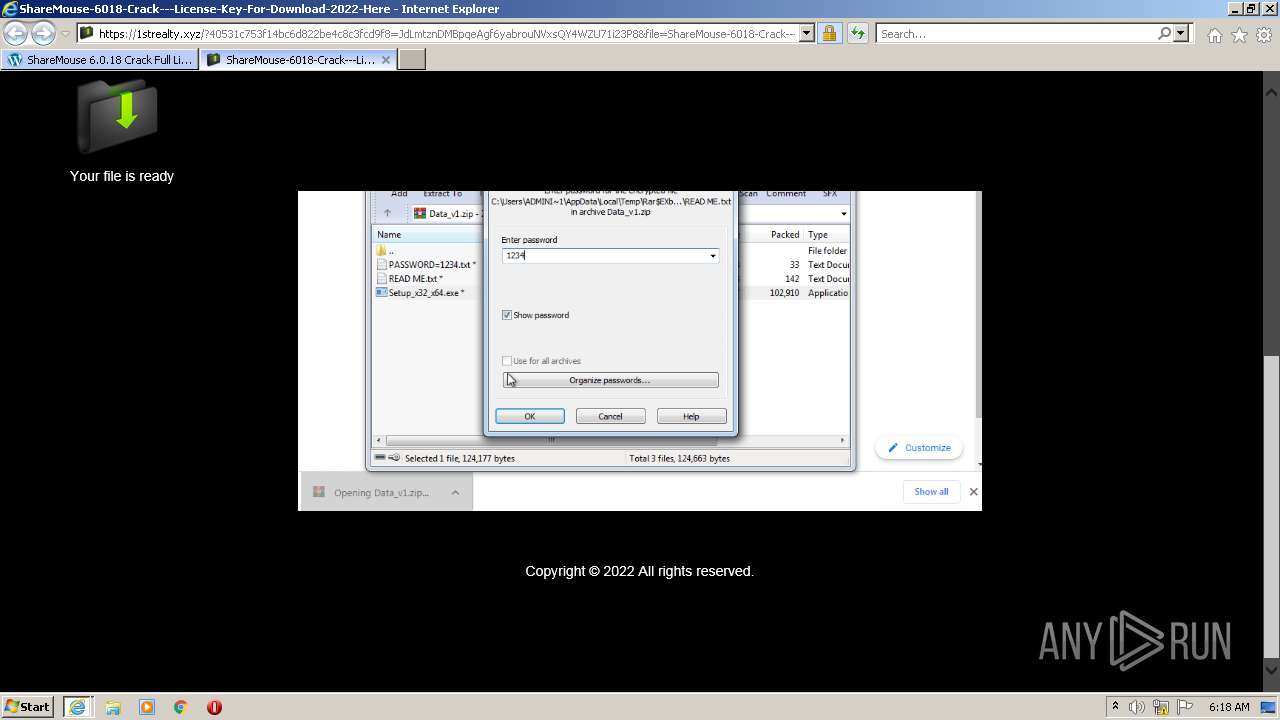The image size is (1280, 720).
Task: Click Cancel in the password dialog
Action: click(610, 416)
